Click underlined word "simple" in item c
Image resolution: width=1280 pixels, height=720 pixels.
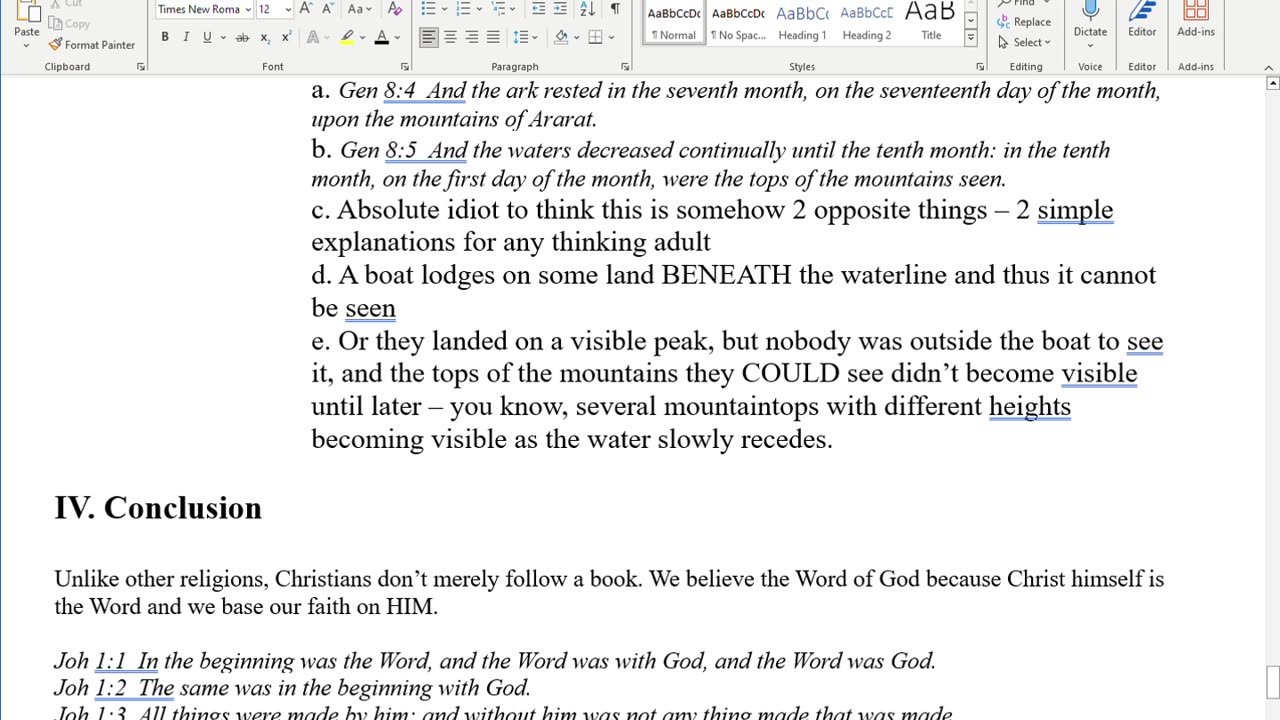click(x=1075, y=210)
